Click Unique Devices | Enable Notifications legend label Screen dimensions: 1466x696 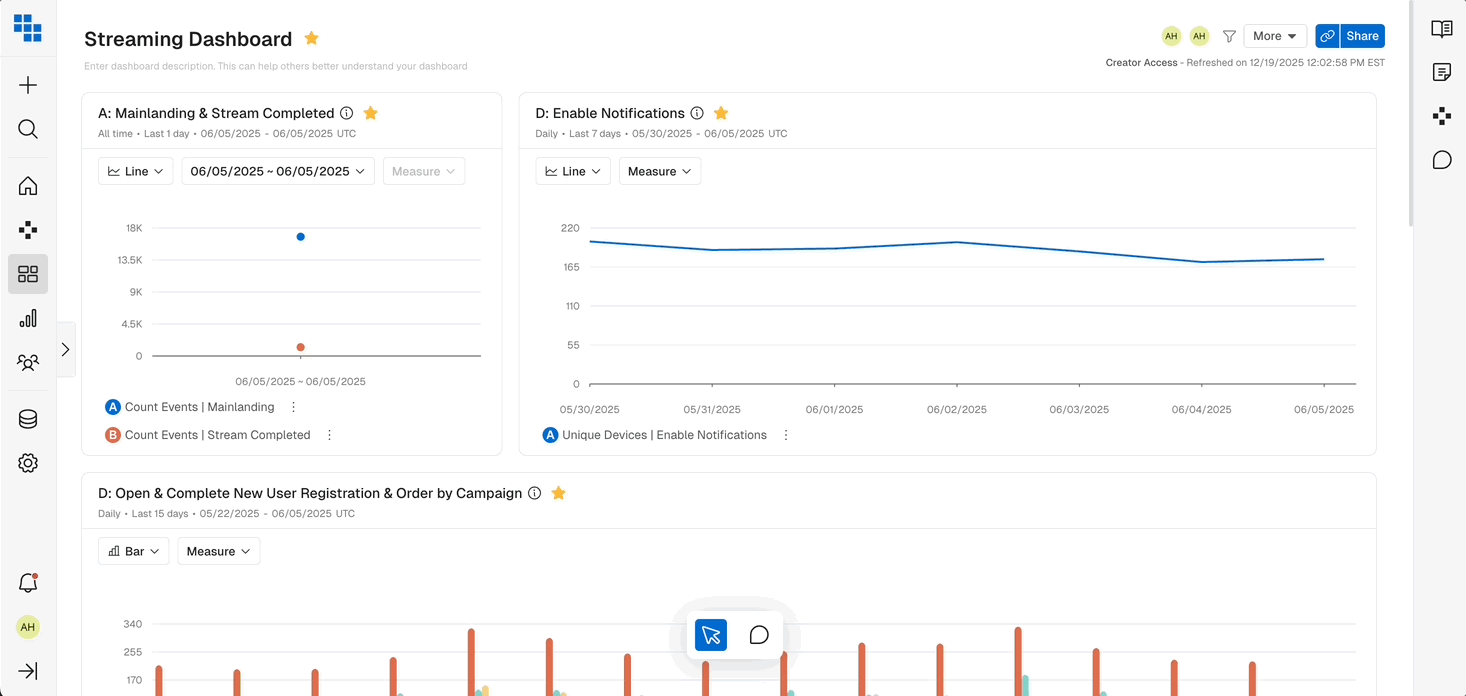coord(664,435)
